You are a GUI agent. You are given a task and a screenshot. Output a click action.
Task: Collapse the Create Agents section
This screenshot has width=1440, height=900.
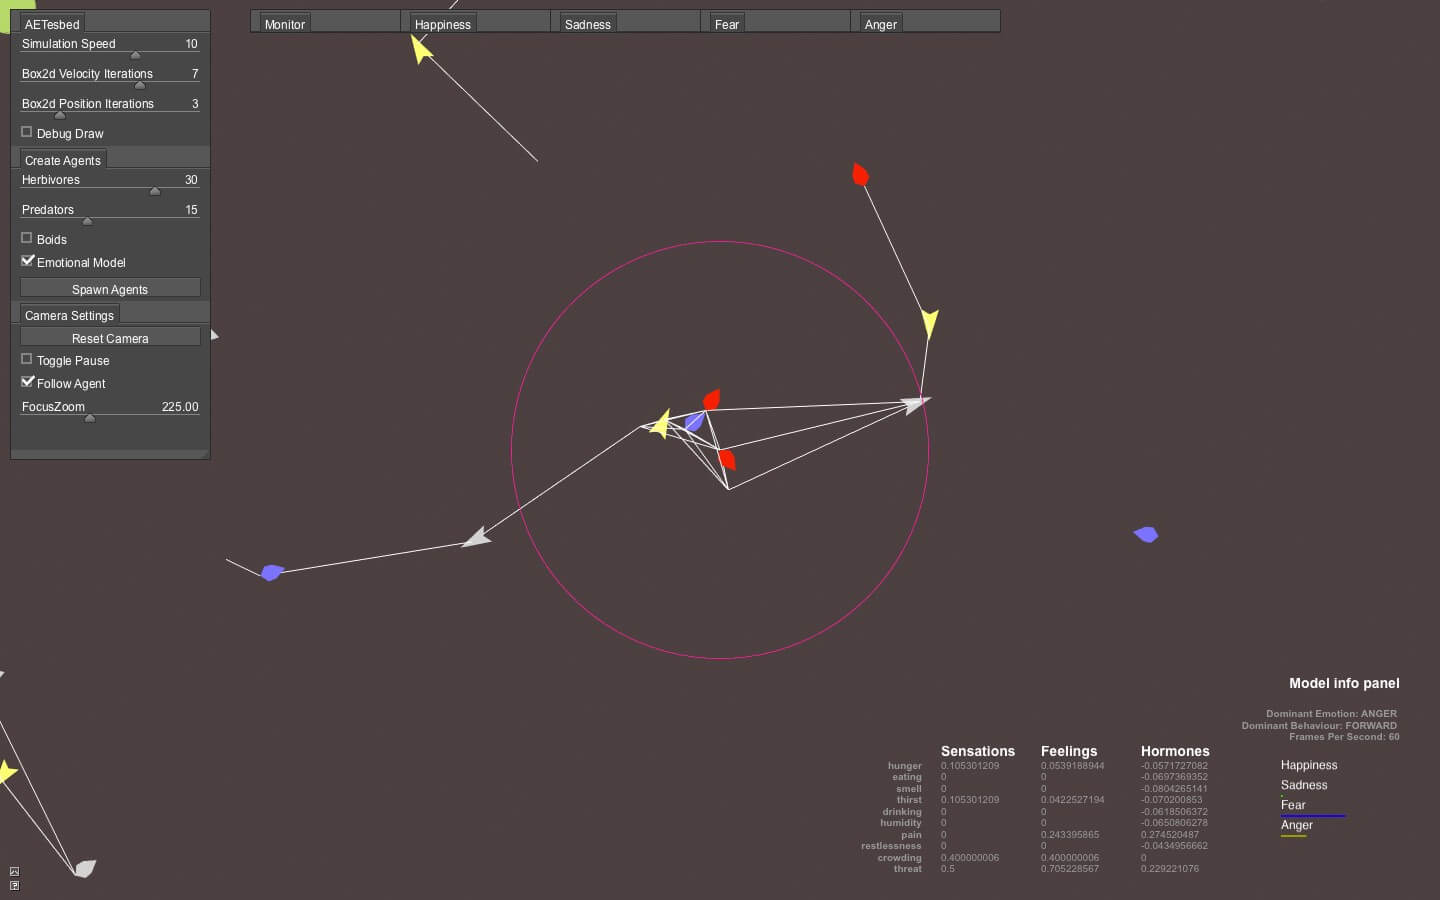62,160
